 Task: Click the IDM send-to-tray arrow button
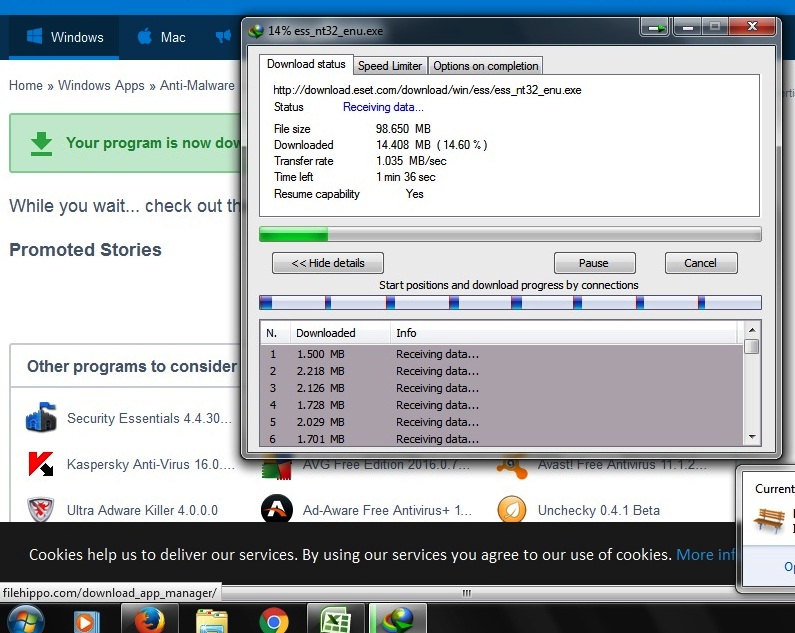tap(656, 27)
